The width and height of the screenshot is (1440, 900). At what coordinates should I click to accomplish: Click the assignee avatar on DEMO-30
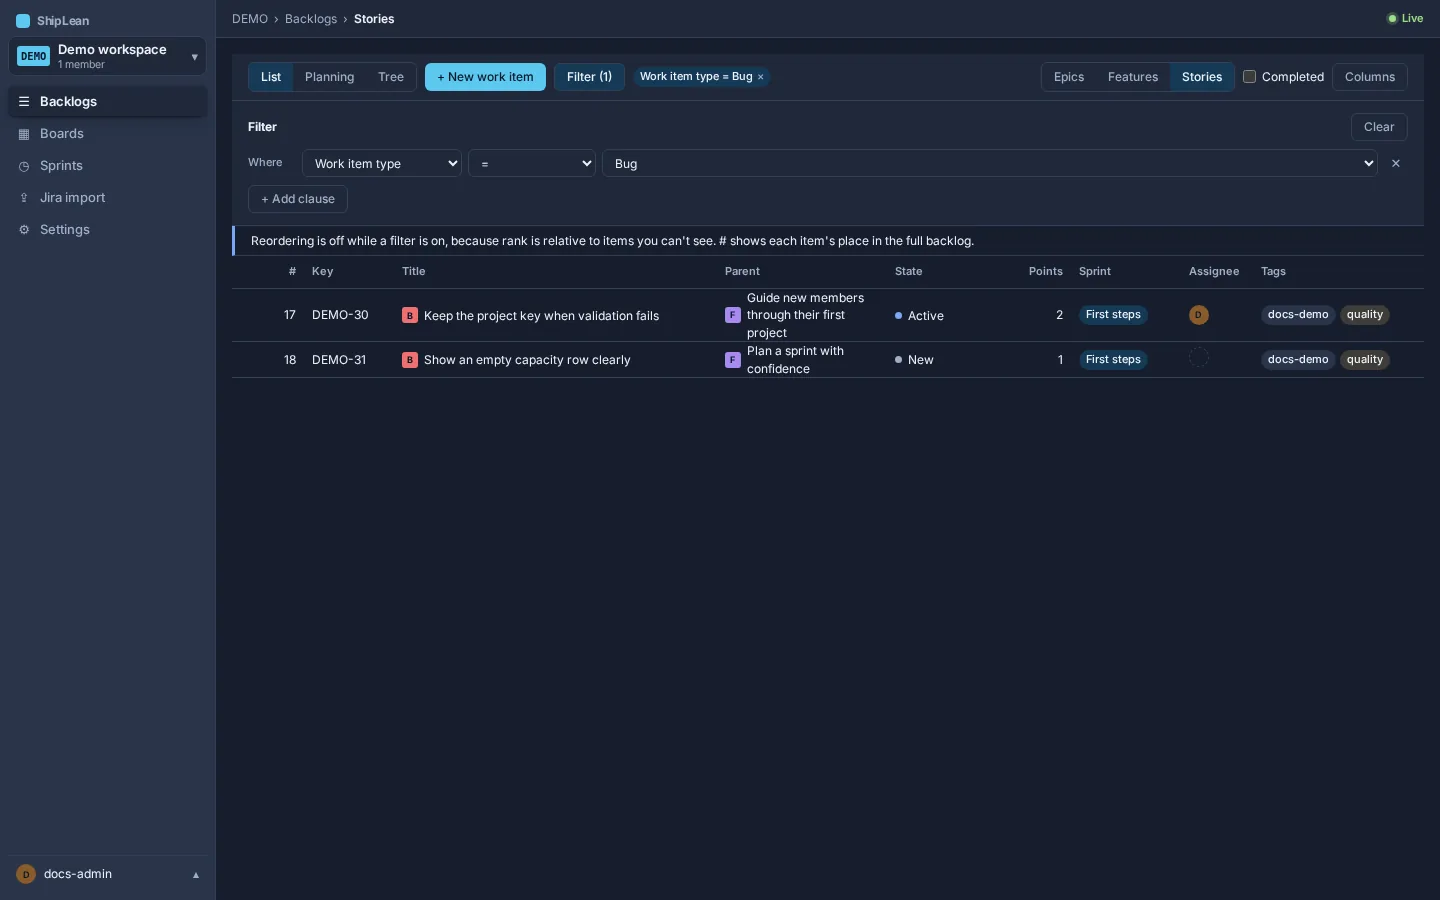1199,315
